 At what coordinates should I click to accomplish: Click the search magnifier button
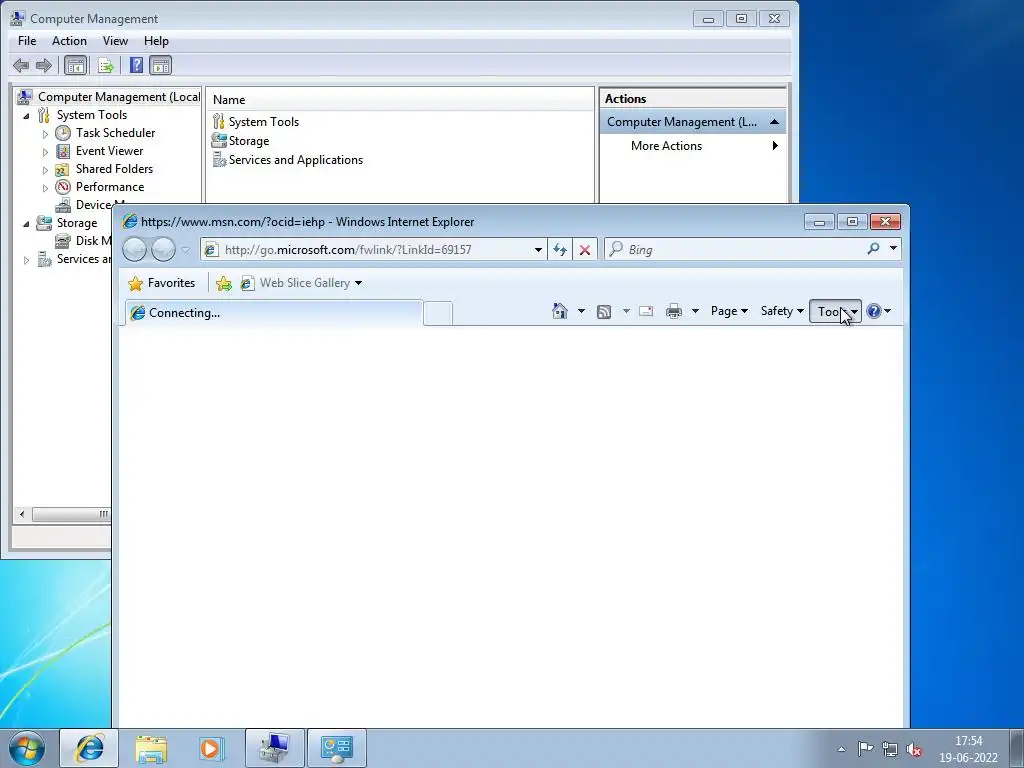tap(873, 249)
